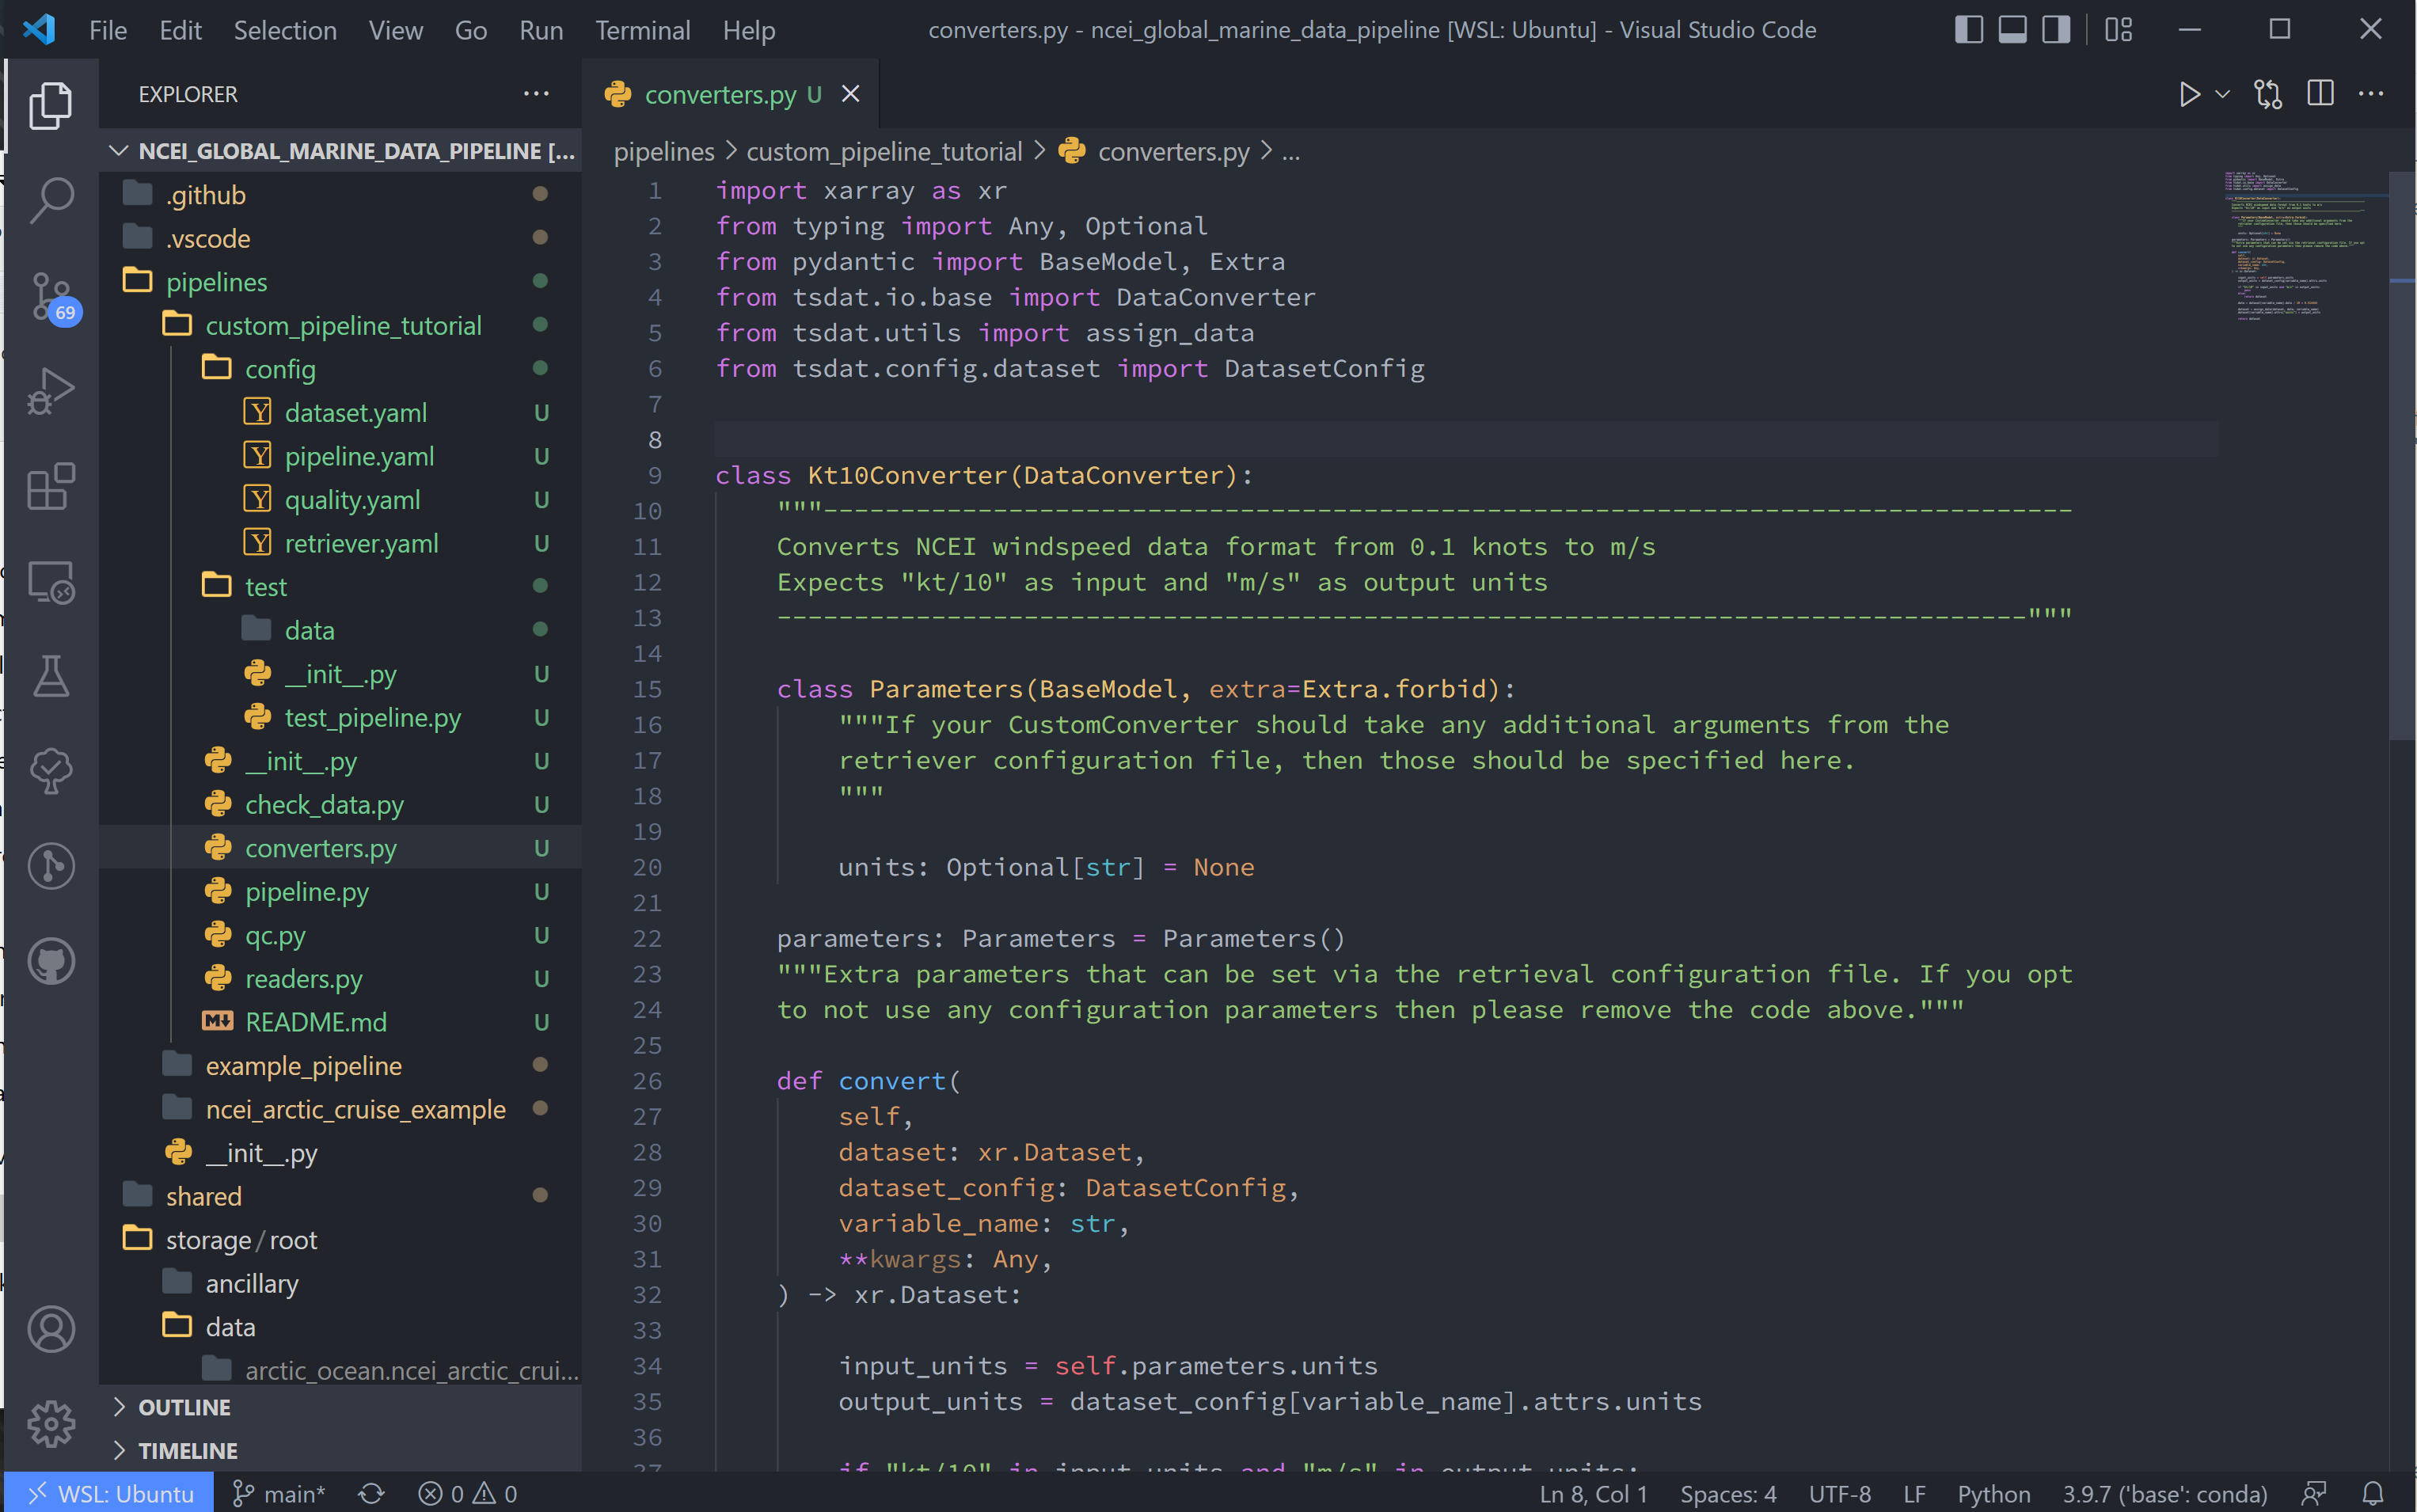Screen dimensions: 2417x1512
Task: Click the WSL: Ubuntu remote indicator
Action: (x=109, y=1493)
